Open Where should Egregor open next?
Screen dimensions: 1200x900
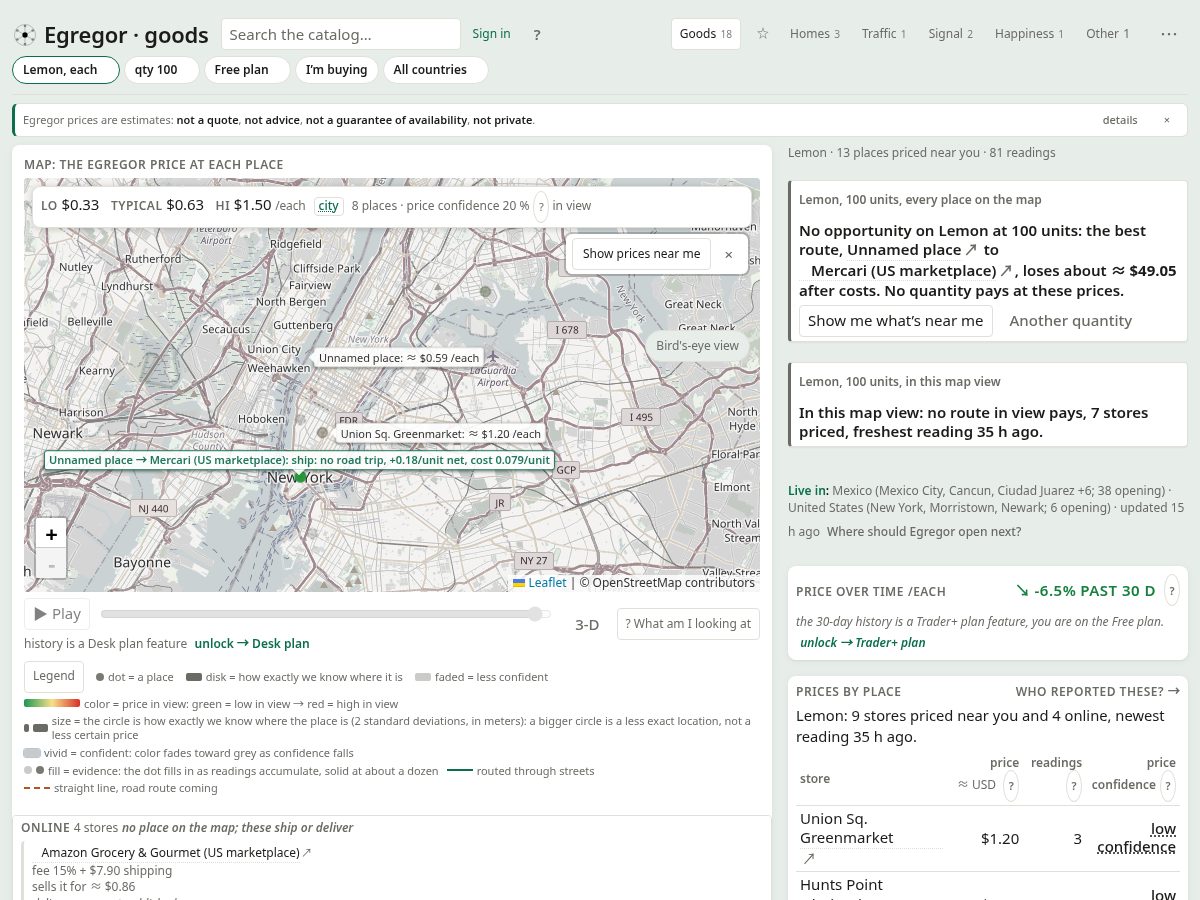coord(924,532)
